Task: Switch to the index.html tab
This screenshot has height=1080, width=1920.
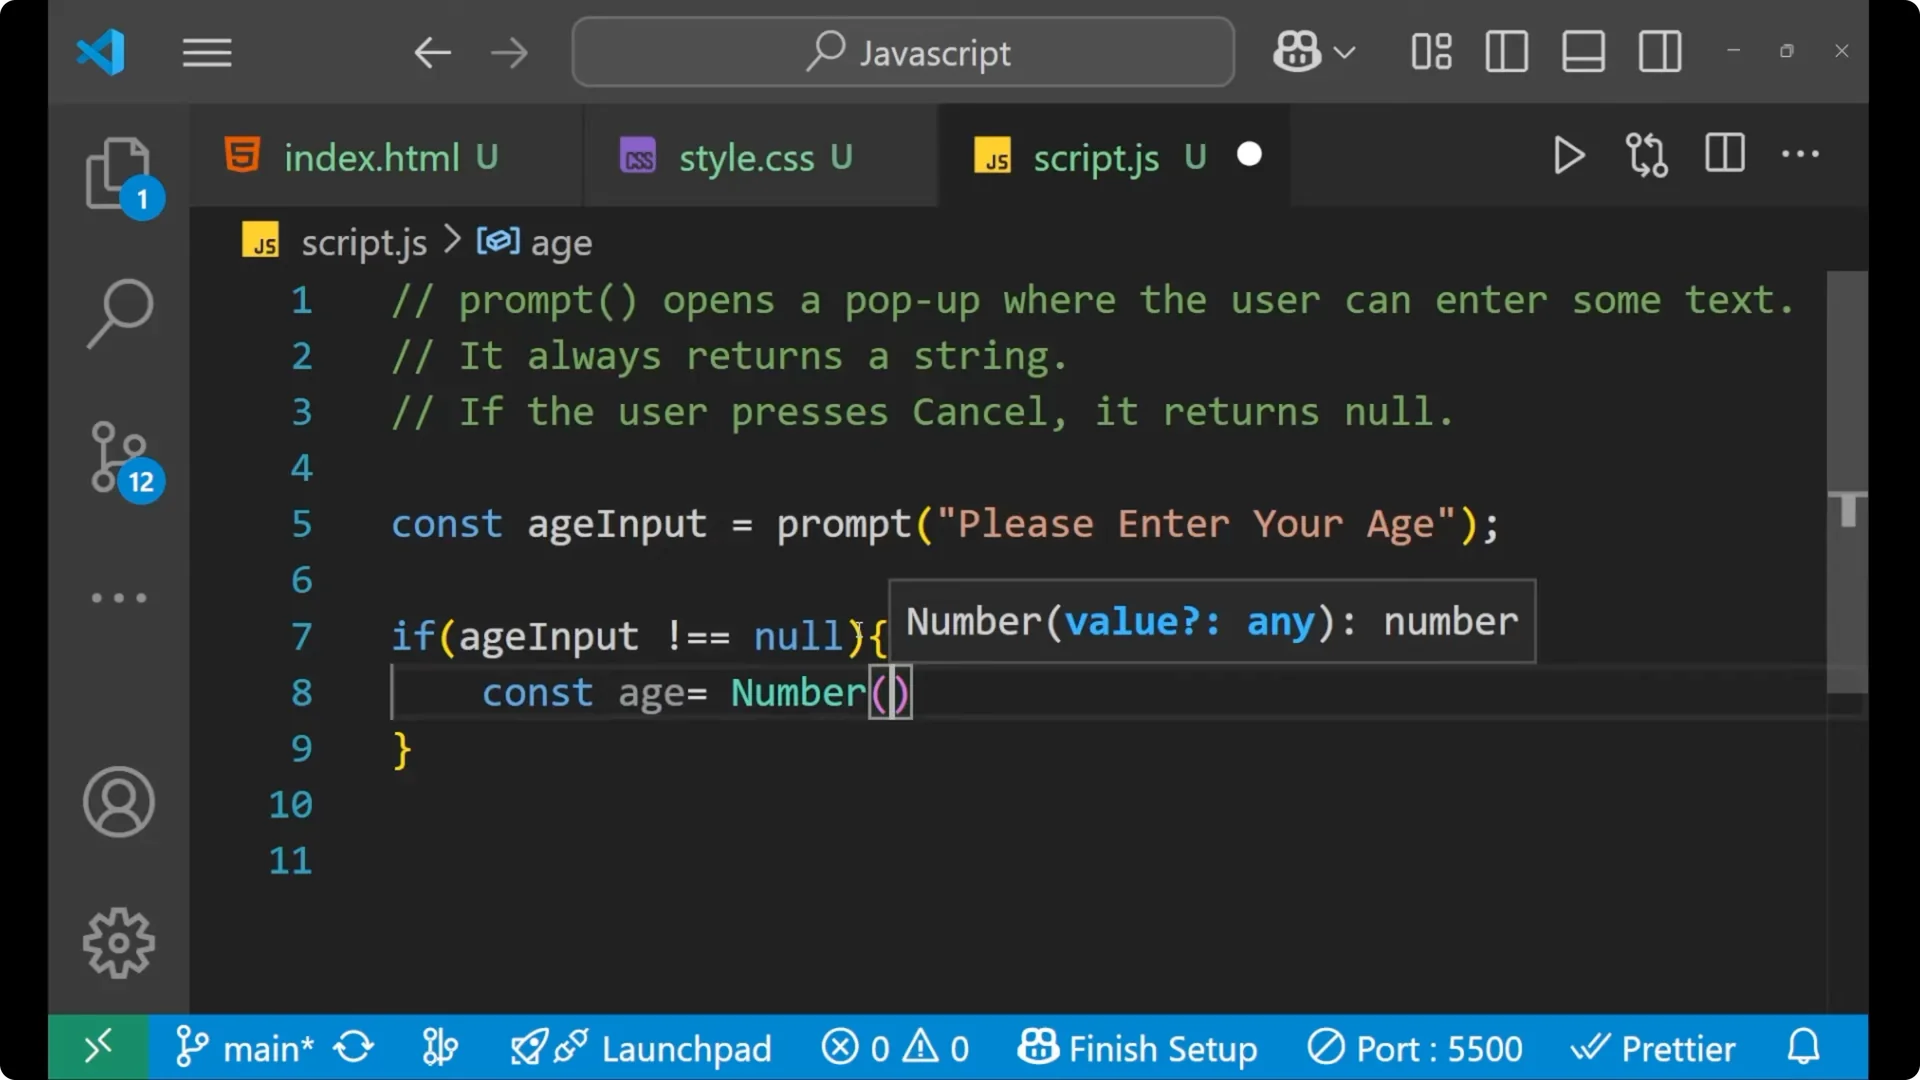Action: point(370,156)
